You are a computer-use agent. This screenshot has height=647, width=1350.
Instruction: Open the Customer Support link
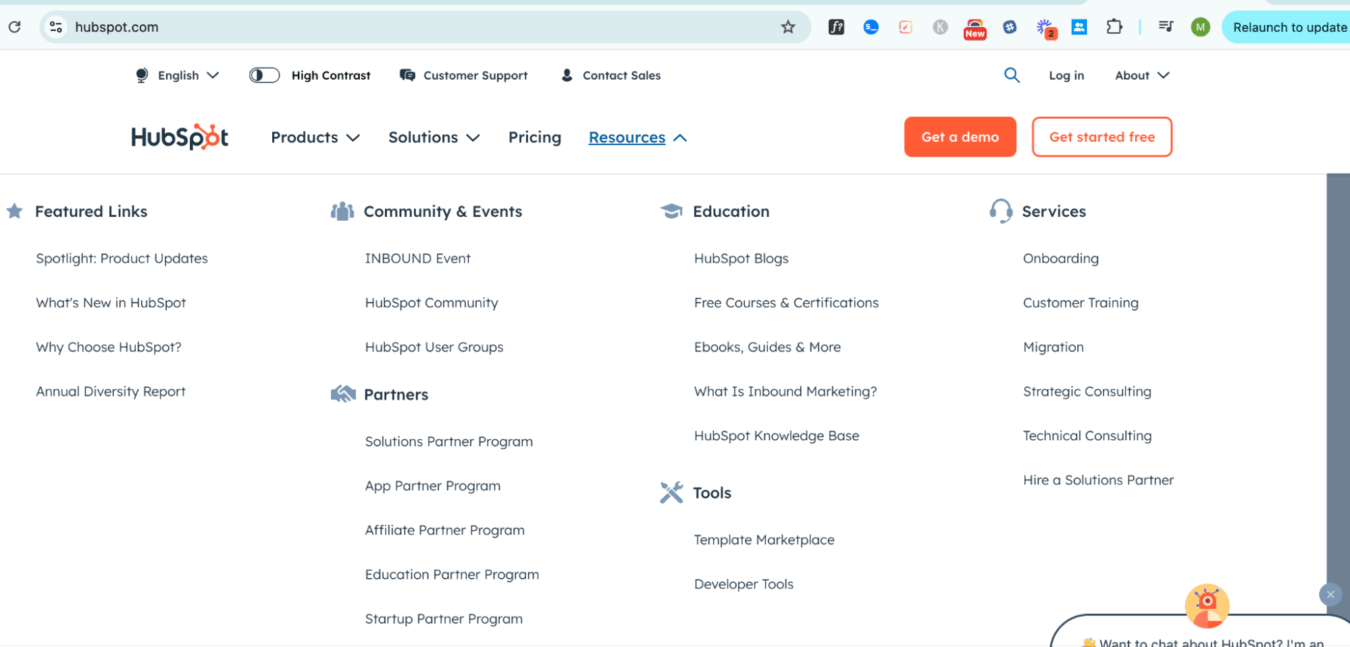click(x=464, y=75)
